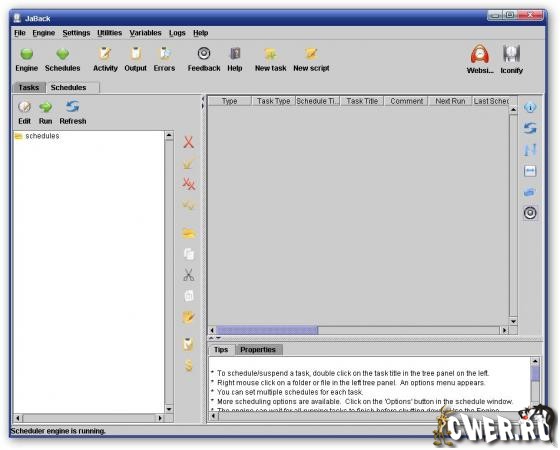Select the schedules folder in tree
The image size is (560, 450).
tap(42, 136)
